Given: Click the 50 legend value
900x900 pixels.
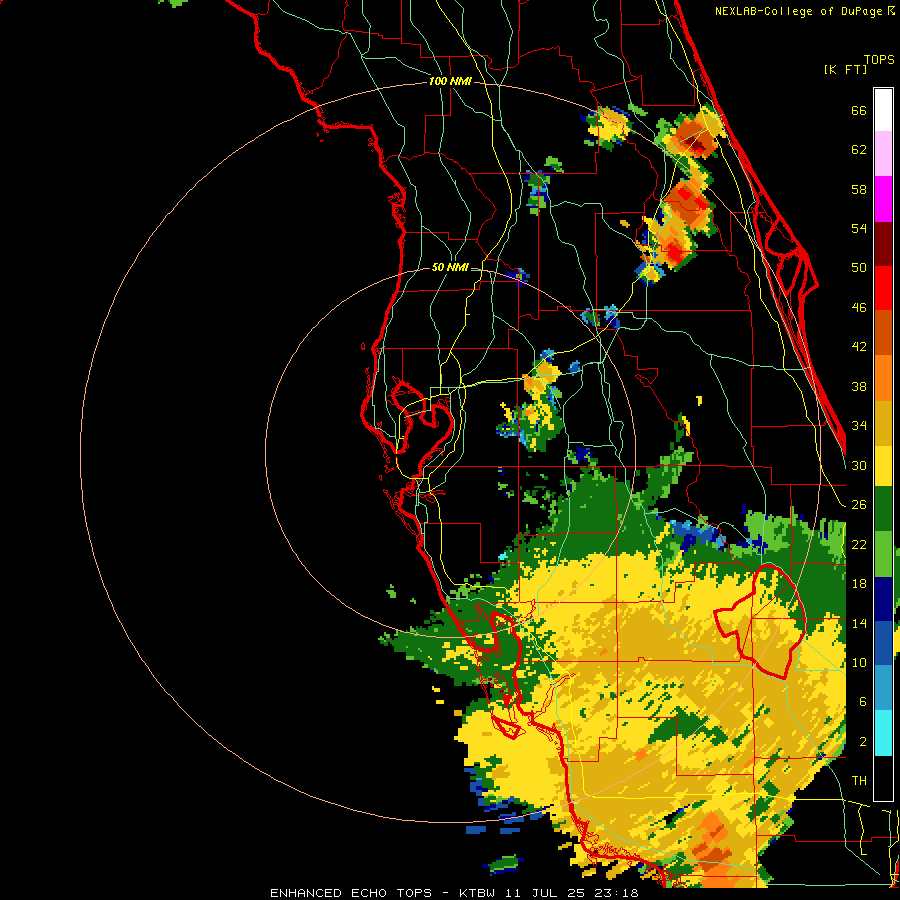Looking at the screenshot, I should coord(859,268).
